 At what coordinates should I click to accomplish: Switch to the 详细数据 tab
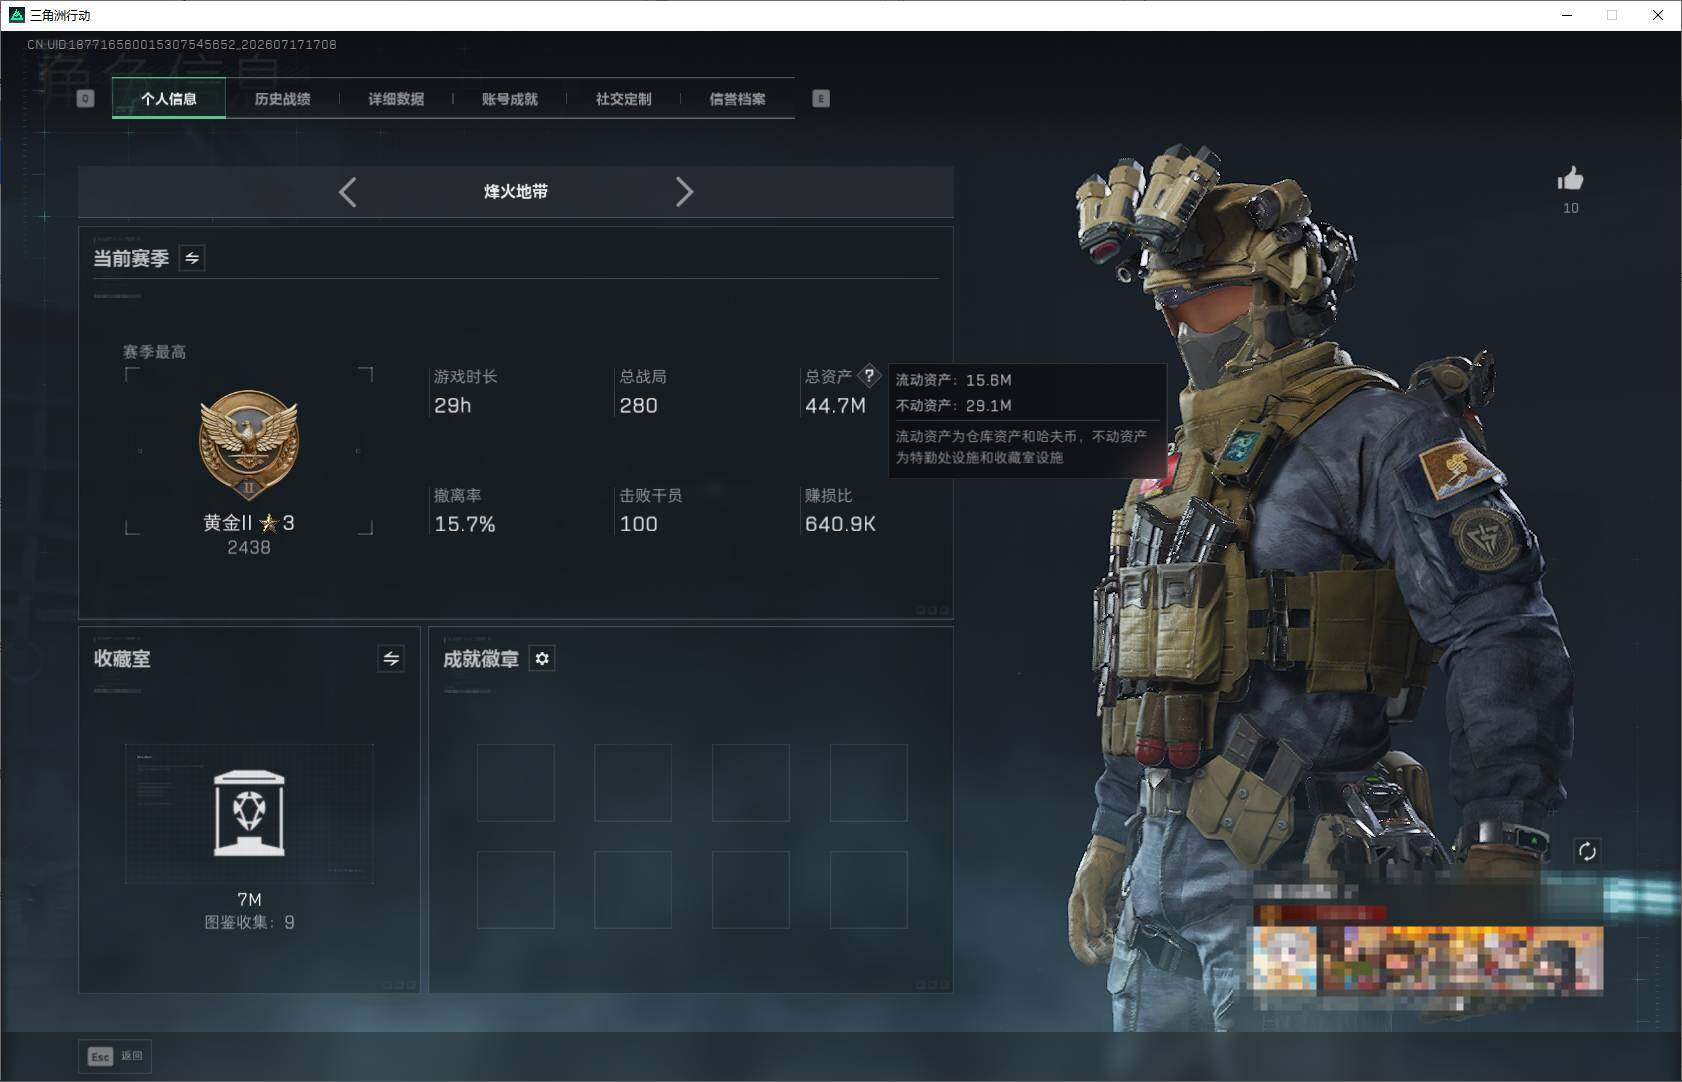pyautogui.click(x=396, y=99)
